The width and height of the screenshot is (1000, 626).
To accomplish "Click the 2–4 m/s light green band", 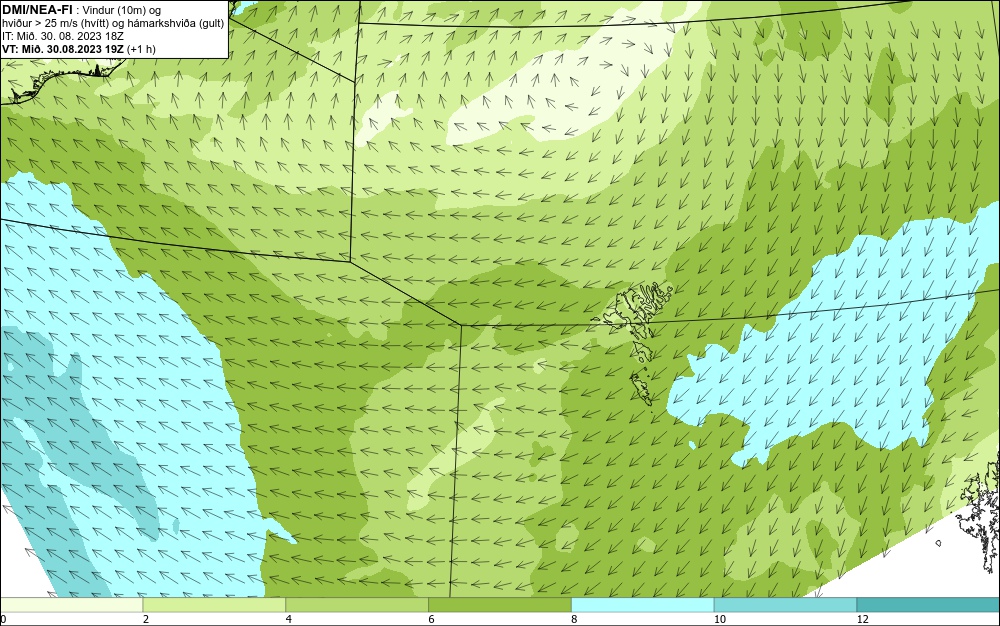I will [214, 605].
